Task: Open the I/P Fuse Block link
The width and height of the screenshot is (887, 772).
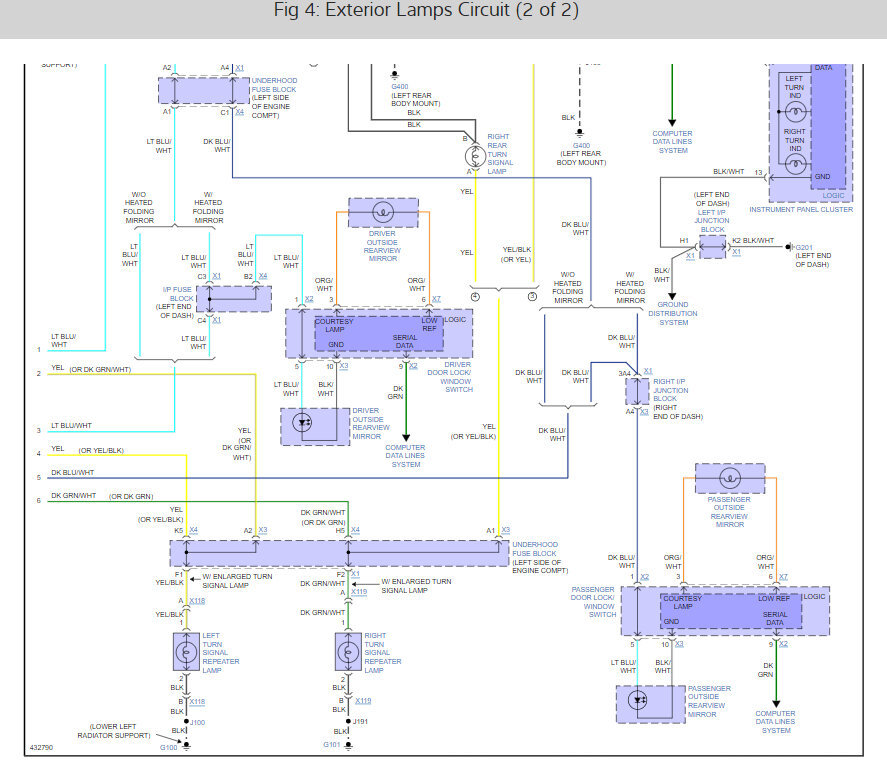Action: coord(178,294)
